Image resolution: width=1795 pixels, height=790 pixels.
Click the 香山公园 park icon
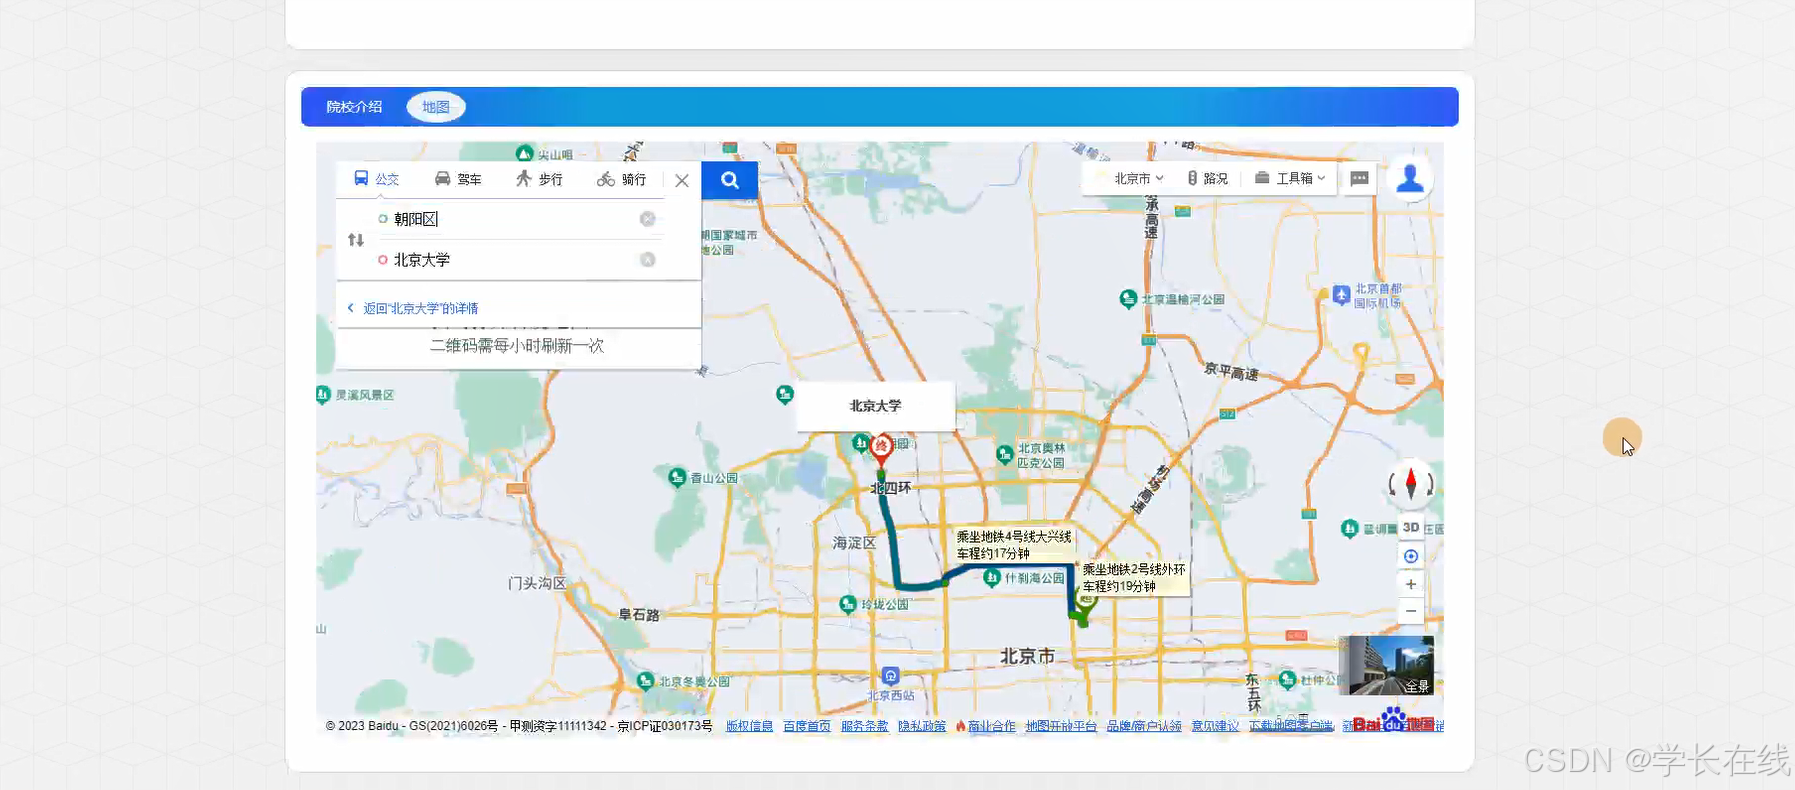[677, 477]
